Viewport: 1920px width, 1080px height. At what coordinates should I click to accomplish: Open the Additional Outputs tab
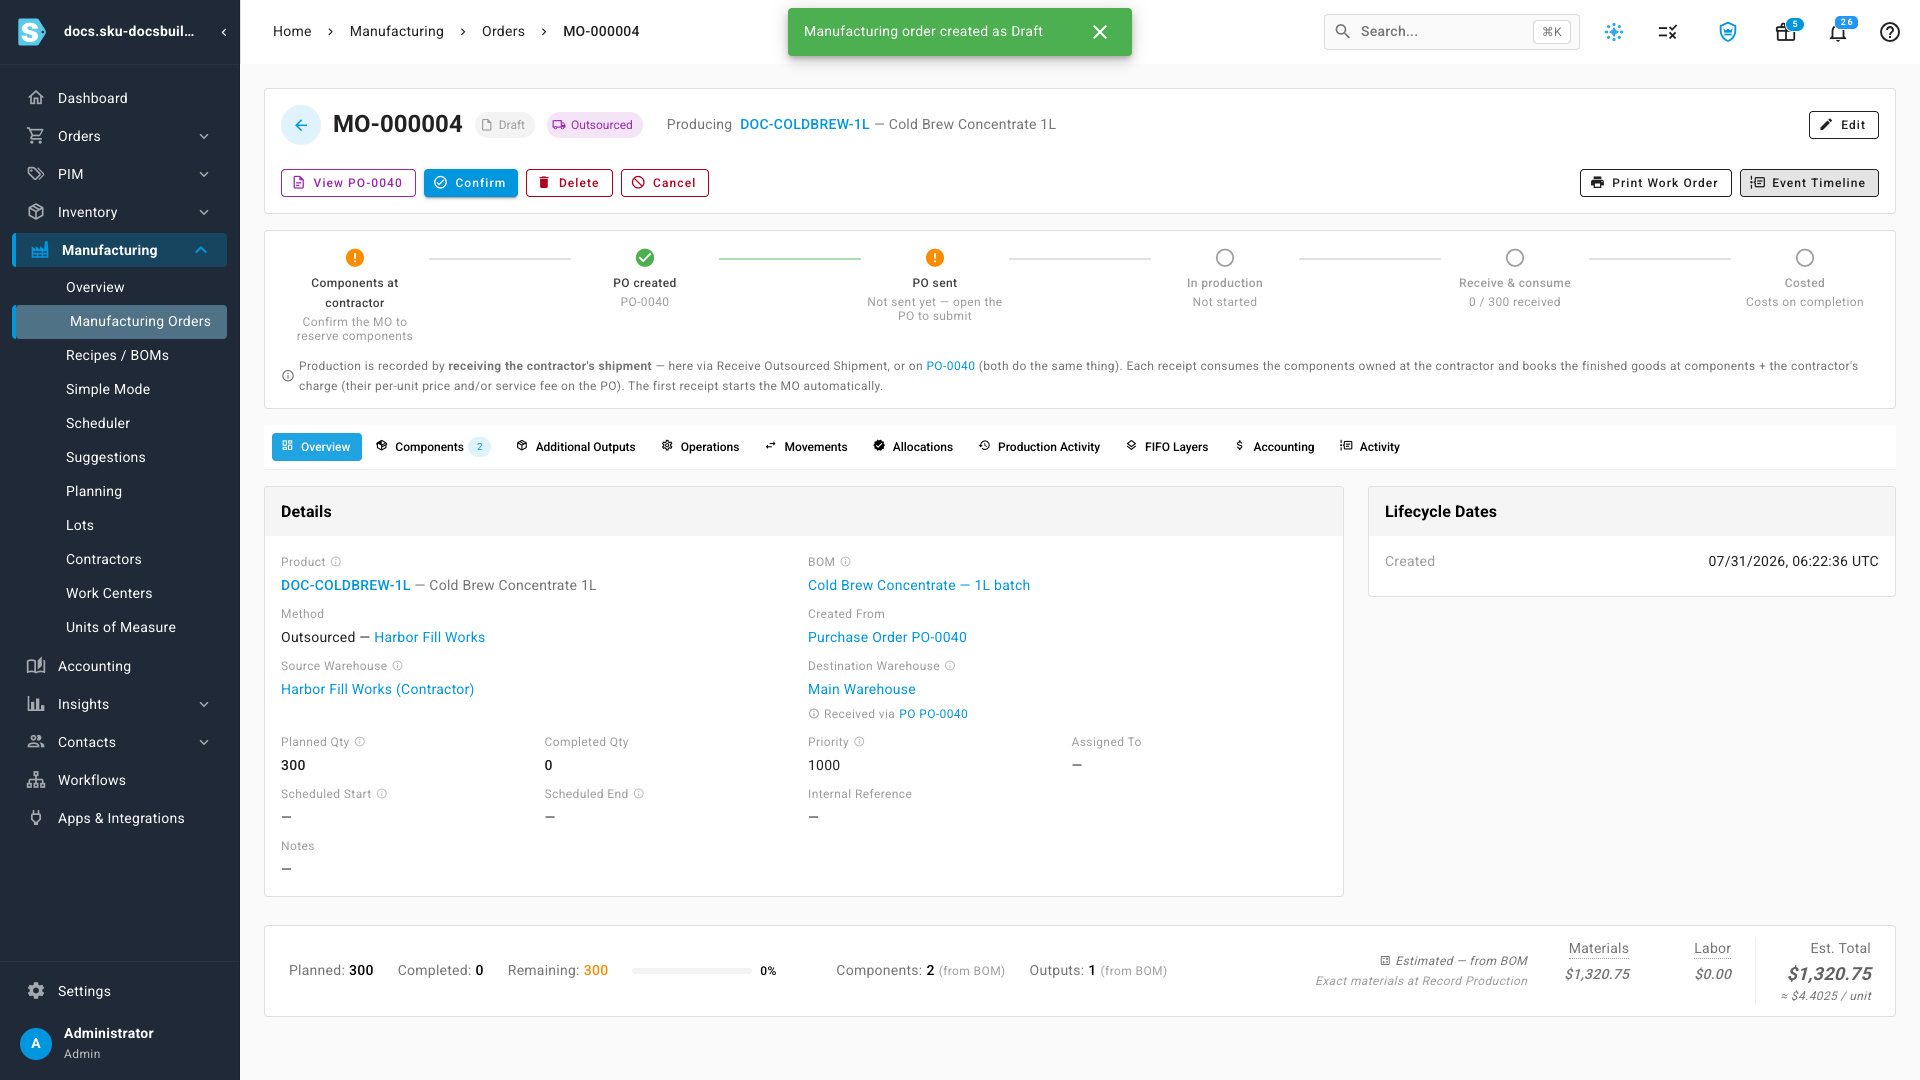576,447
